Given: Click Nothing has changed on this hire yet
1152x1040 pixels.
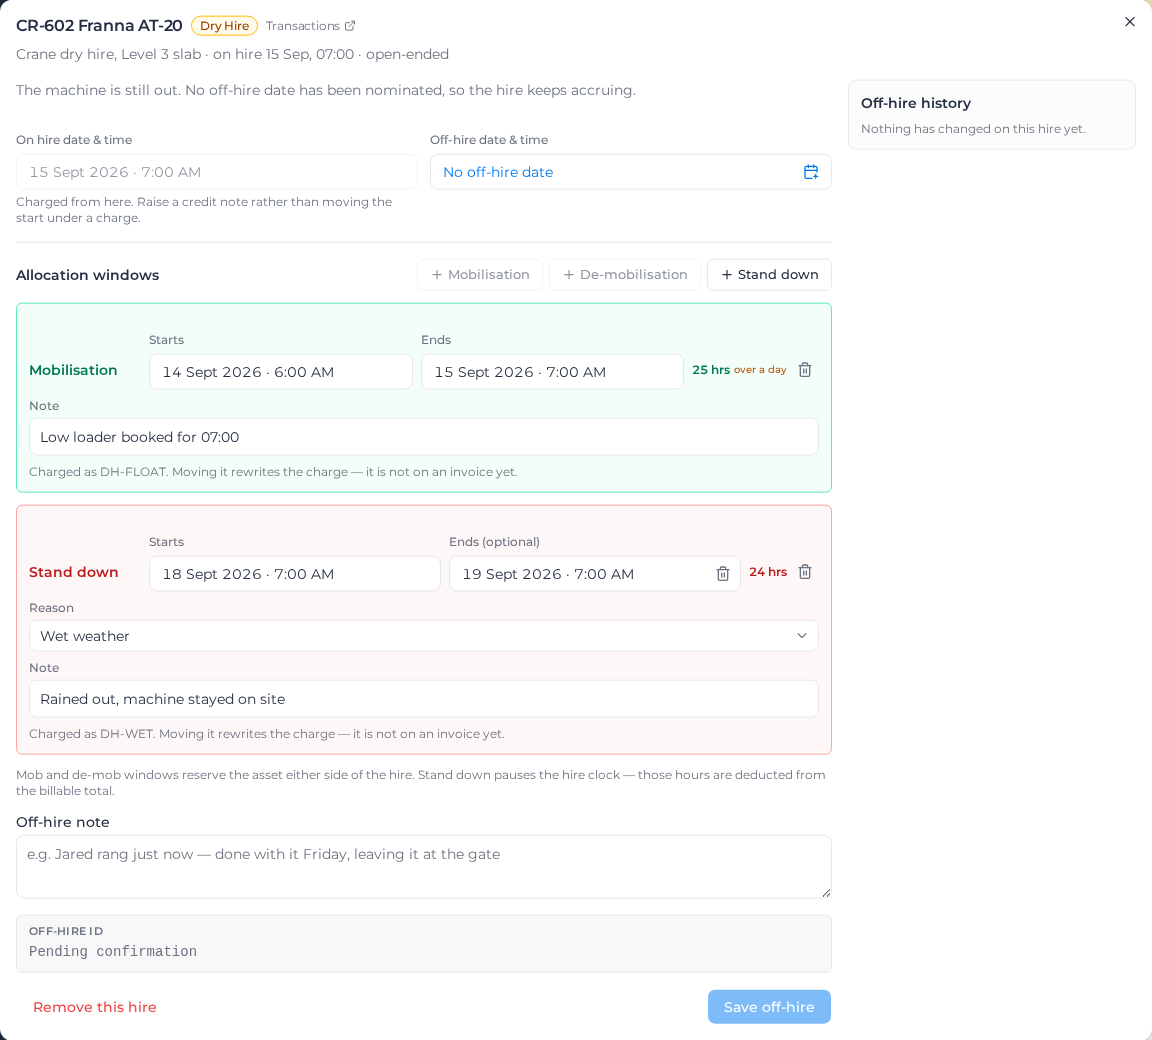Looking at the screenshot, I should tap(973, 129).
